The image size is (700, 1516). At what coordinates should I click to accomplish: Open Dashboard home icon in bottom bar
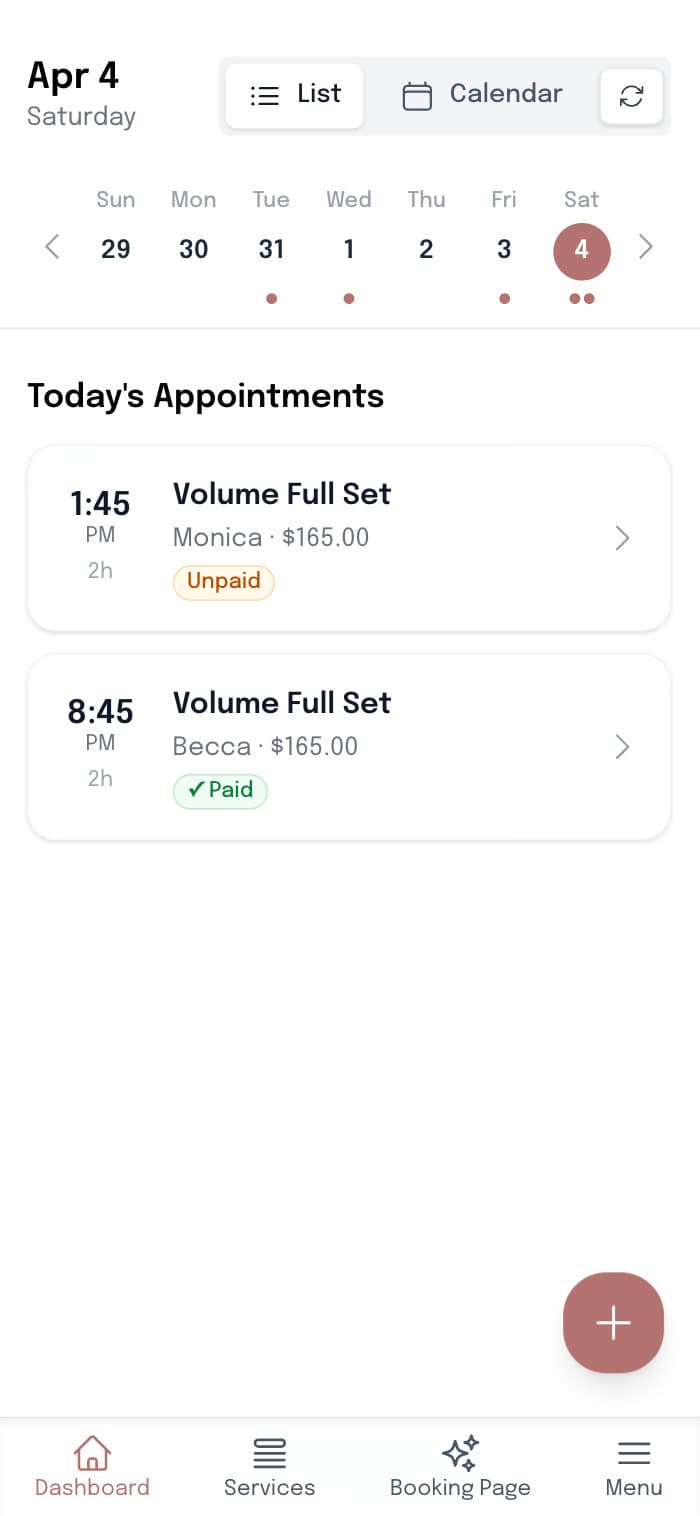click(x=92, y=1453)
